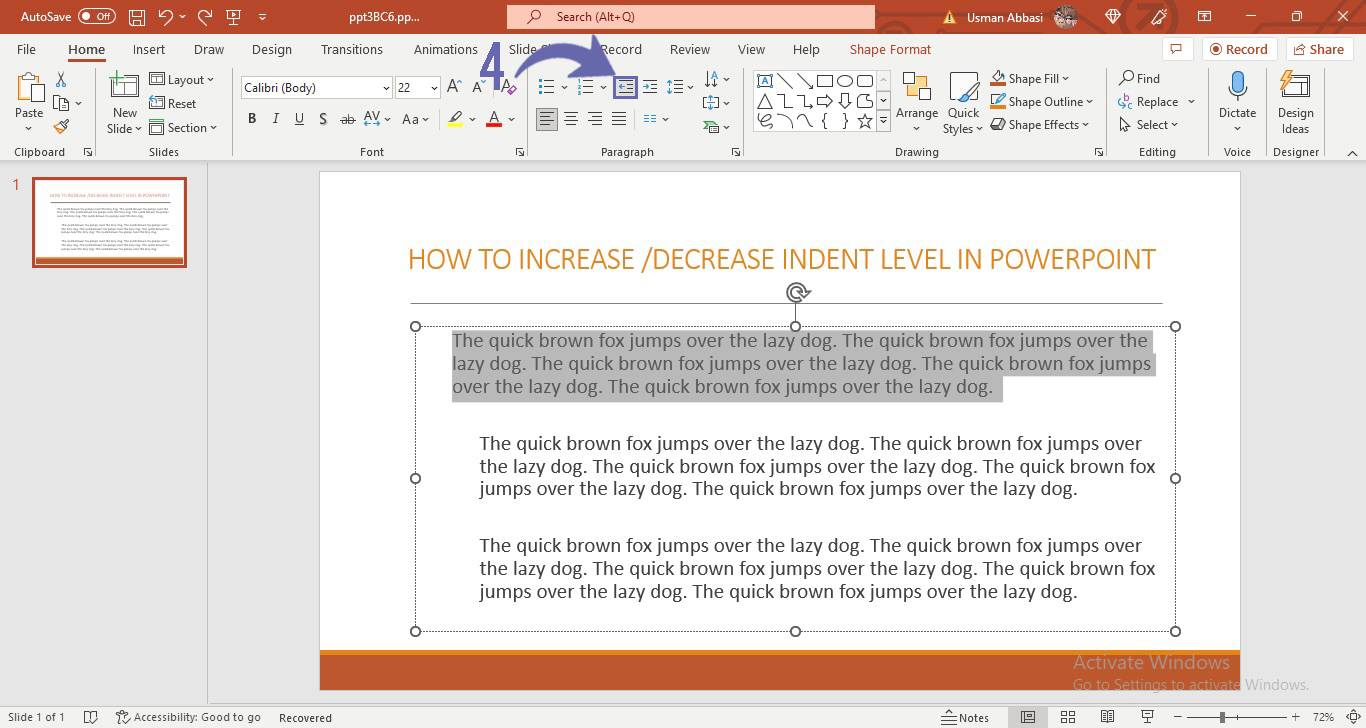This screenshot has height=728, width=1366.
Task: Click Decrease Font Size icon
Action: point(478,87)
